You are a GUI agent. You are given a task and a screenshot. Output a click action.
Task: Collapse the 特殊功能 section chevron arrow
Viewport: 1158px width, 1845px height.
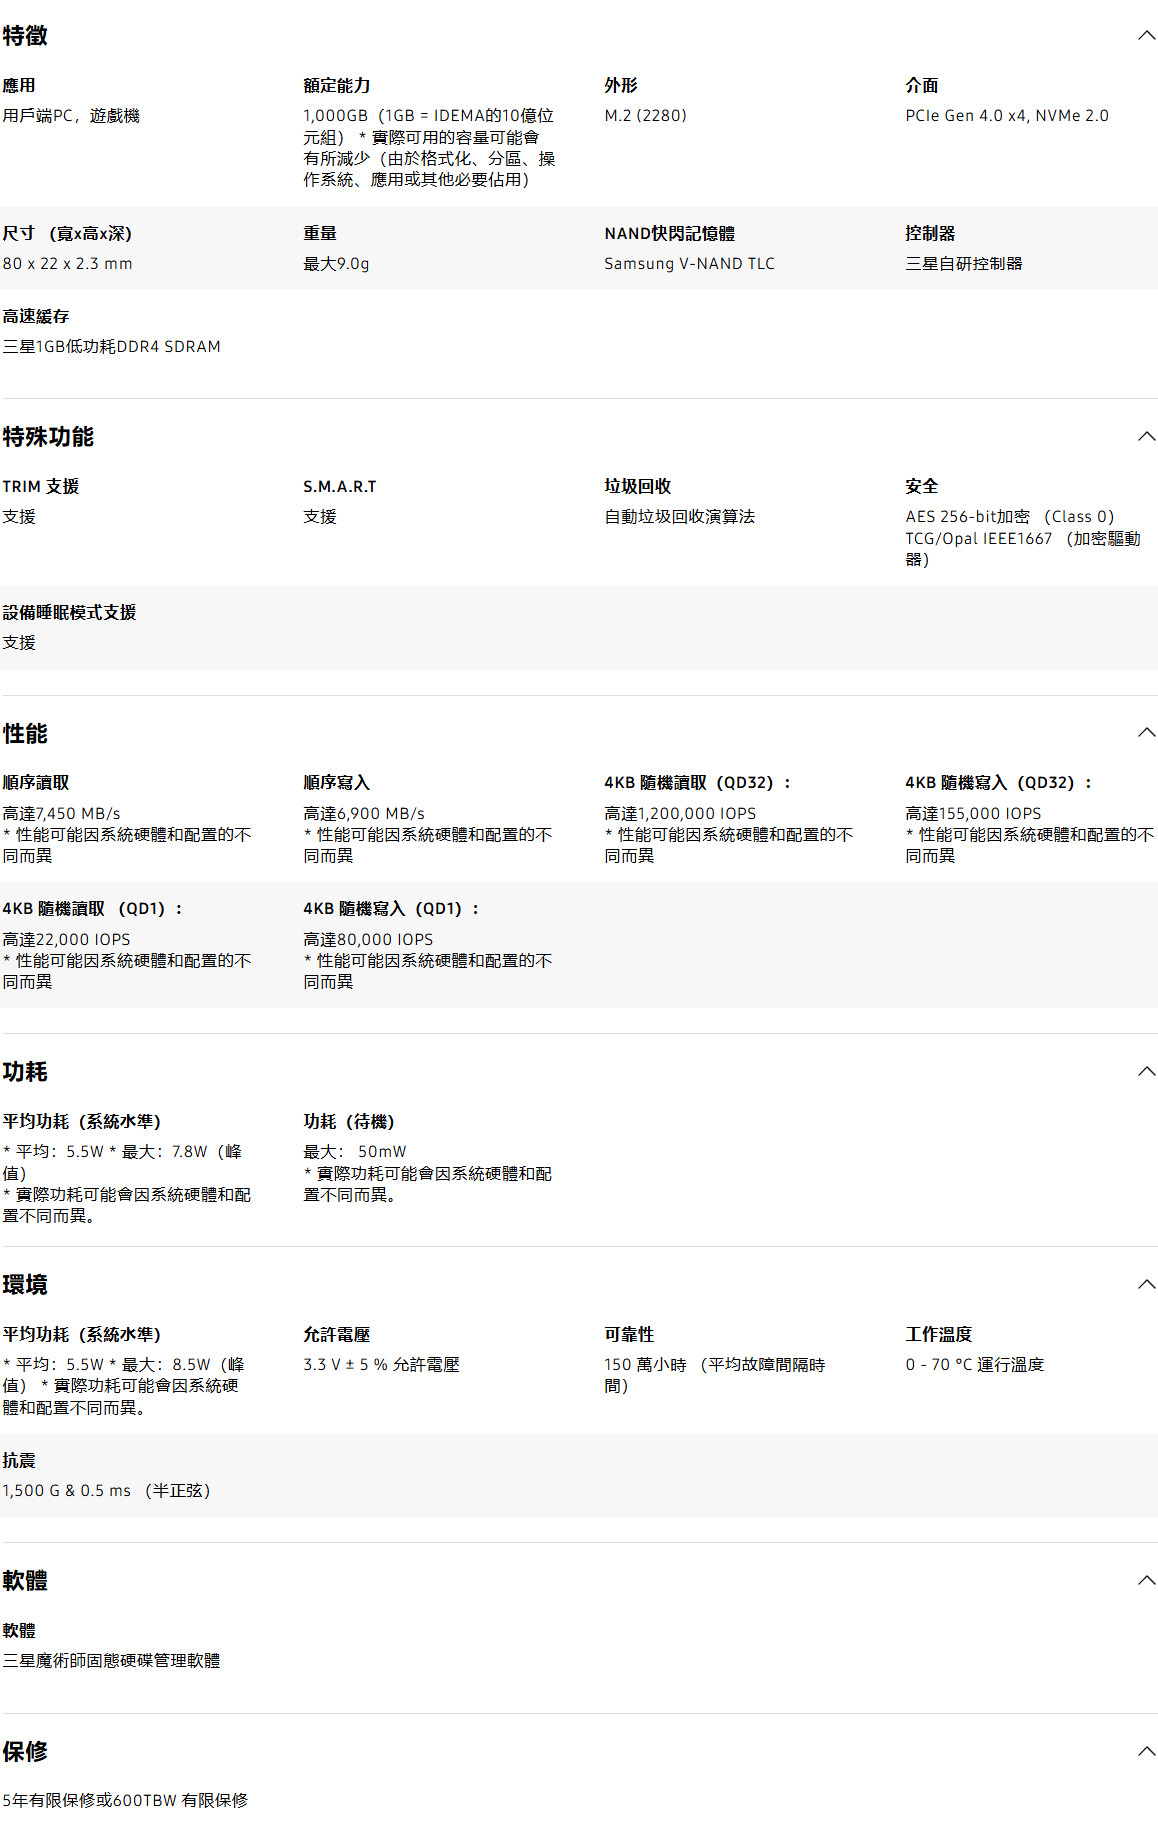[x=1146, y=437]
